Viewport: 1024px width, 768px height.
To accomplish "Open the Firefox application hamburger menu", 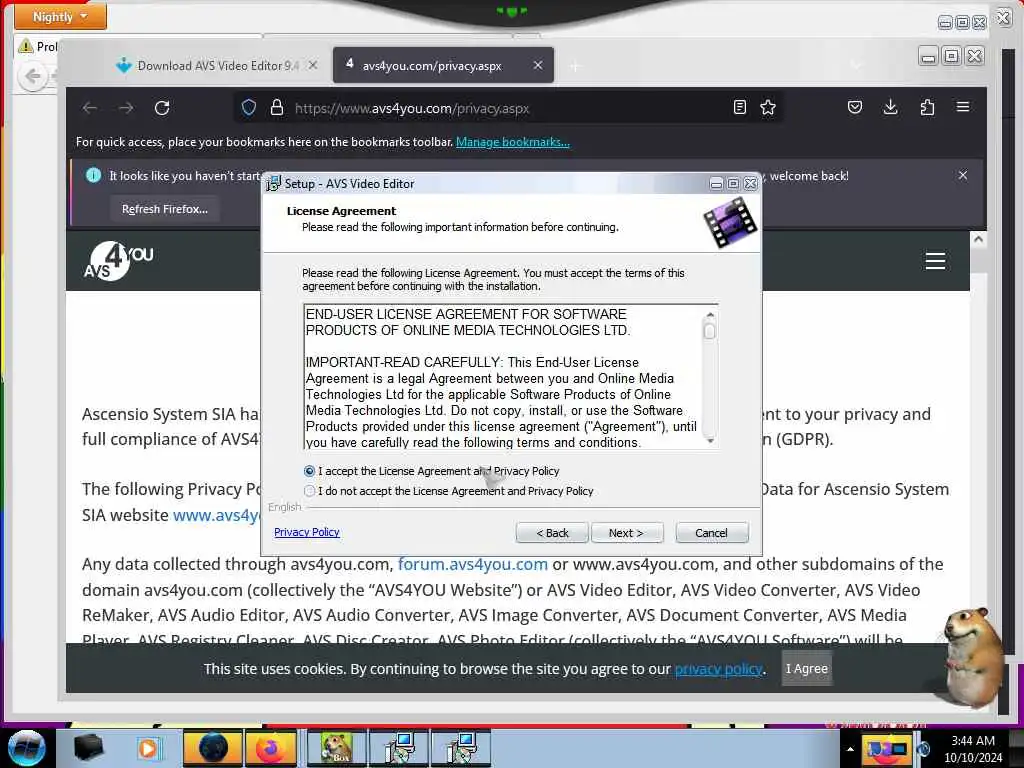I will [963, 106].
